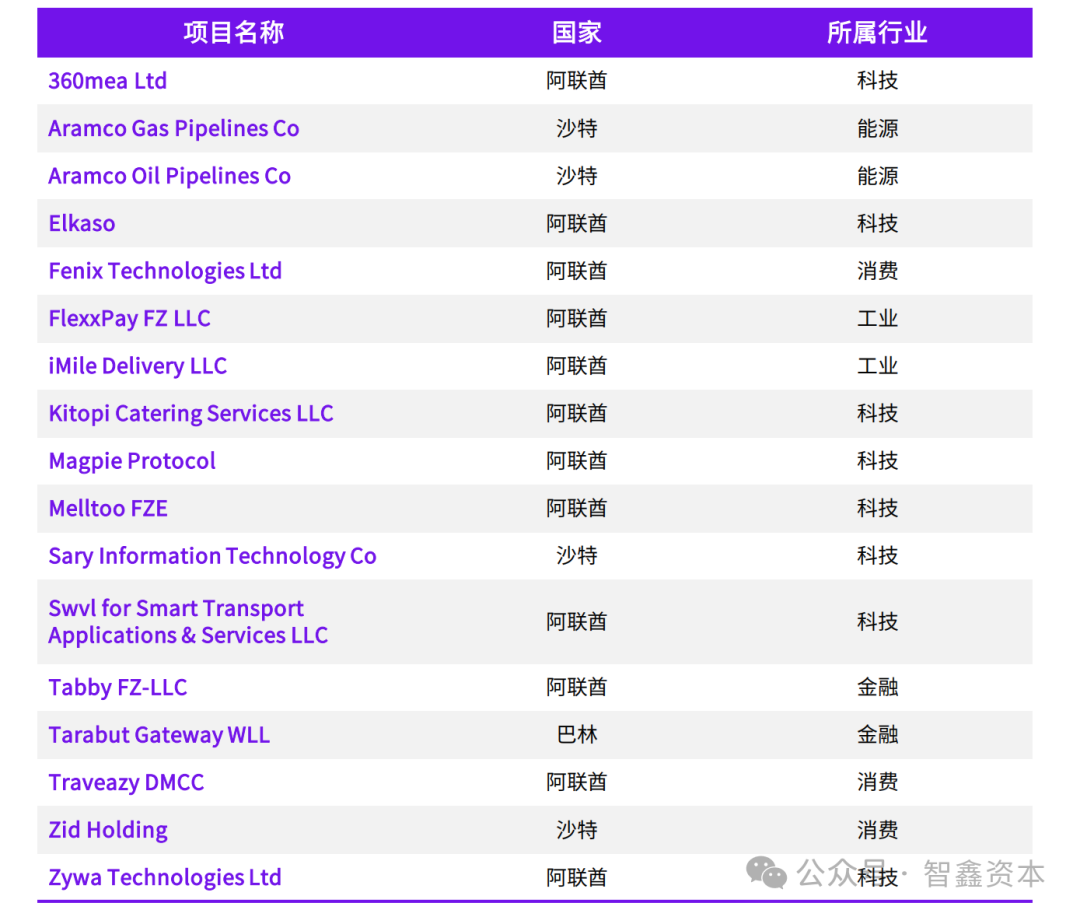Click 阿联酋 country in Zywa row
This screenshot has width=1080, height=917.
point(577,878)
